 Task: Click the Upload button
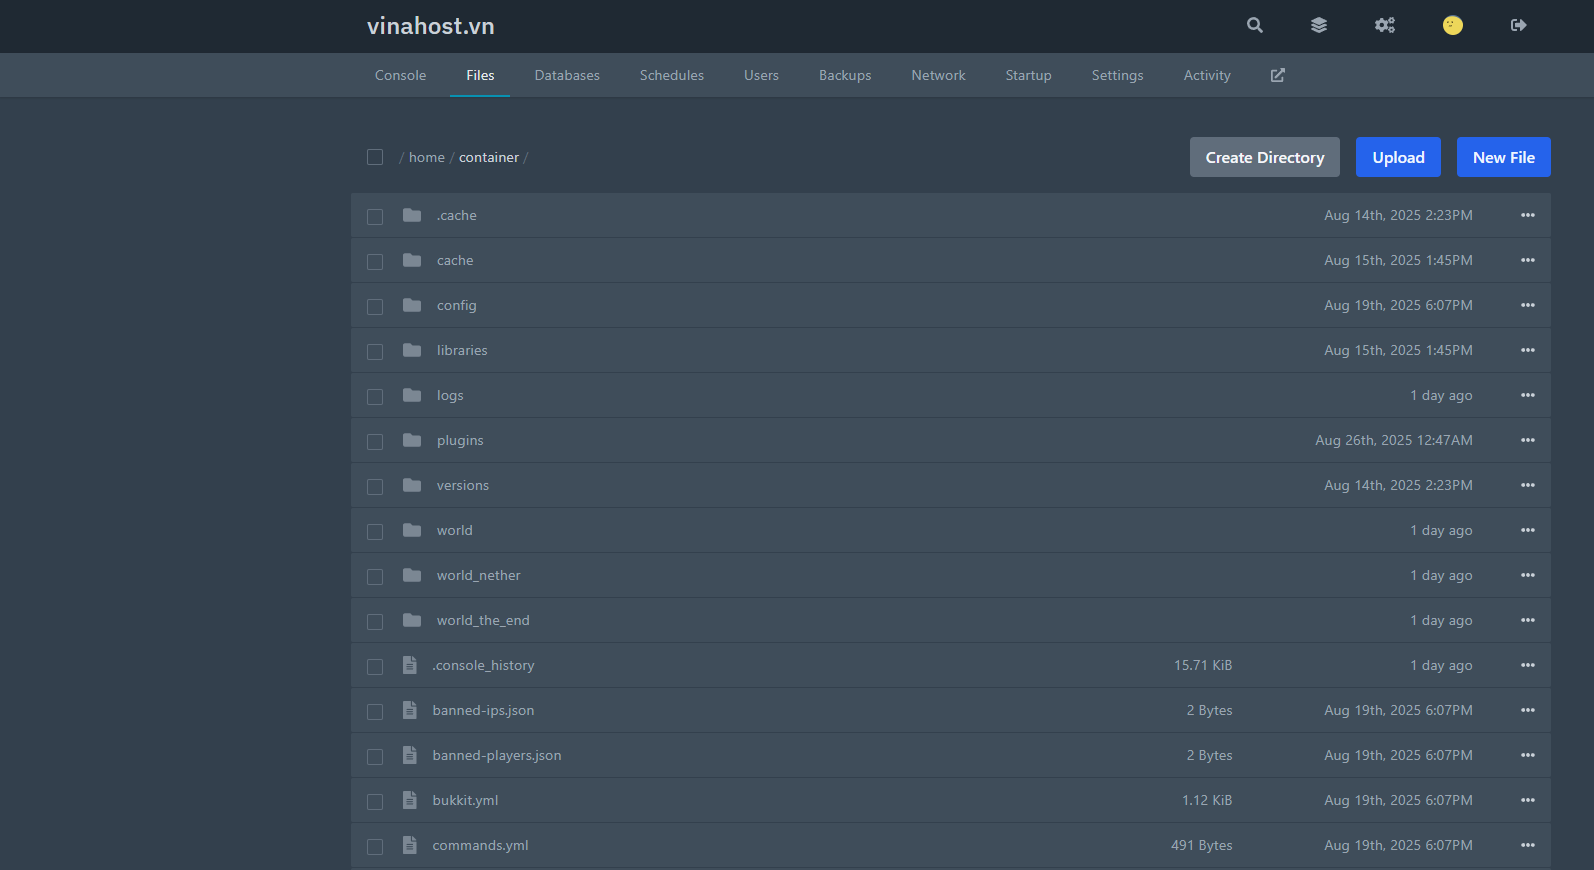pos(1397,157)
